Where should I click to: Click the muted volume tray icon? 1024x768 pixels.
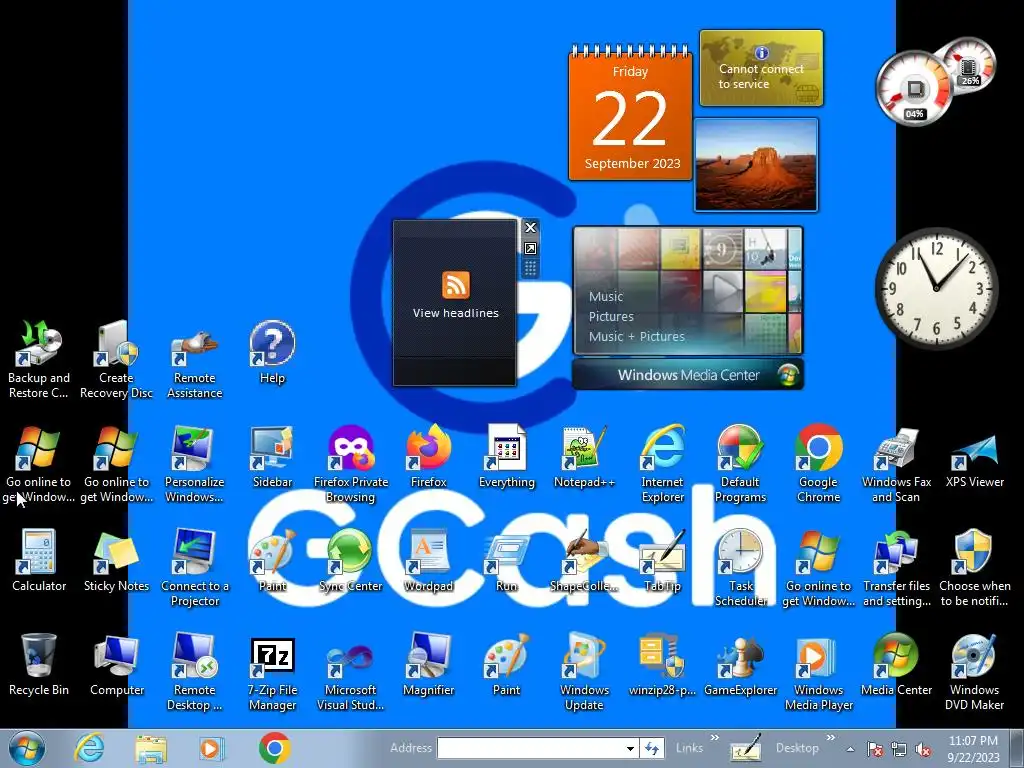(x=923, y=749)
